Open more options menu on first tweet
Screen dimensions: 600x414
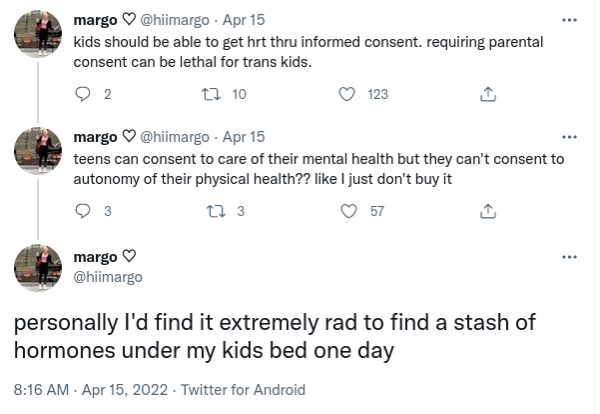pyautogui.click(x=570, y=20)
